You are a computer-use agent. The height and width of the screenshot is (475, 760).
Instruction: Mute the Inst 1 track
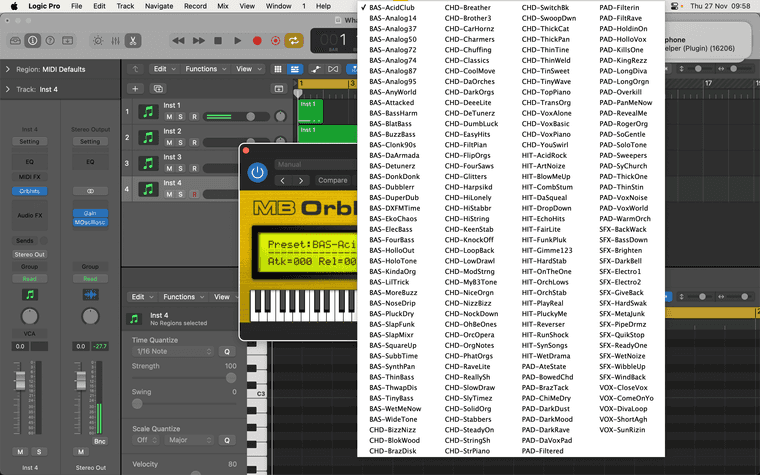pos(169,117)
